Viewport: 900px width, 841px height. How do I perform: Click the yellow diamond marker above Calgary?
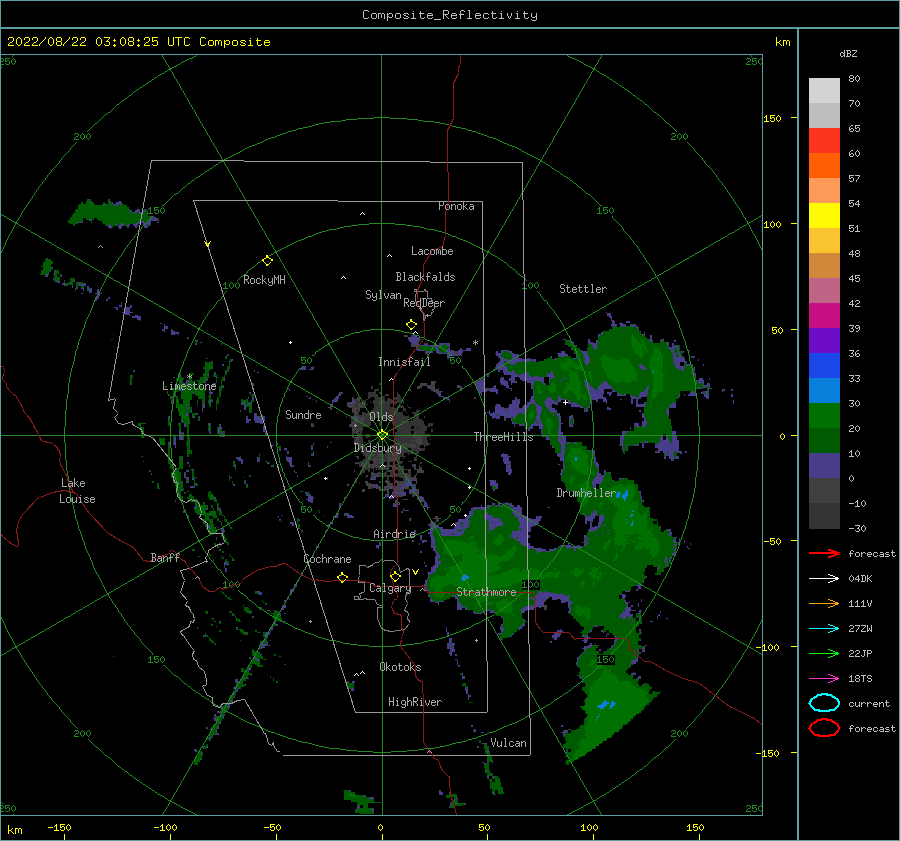pyautogui.click(x=395, y=576)
